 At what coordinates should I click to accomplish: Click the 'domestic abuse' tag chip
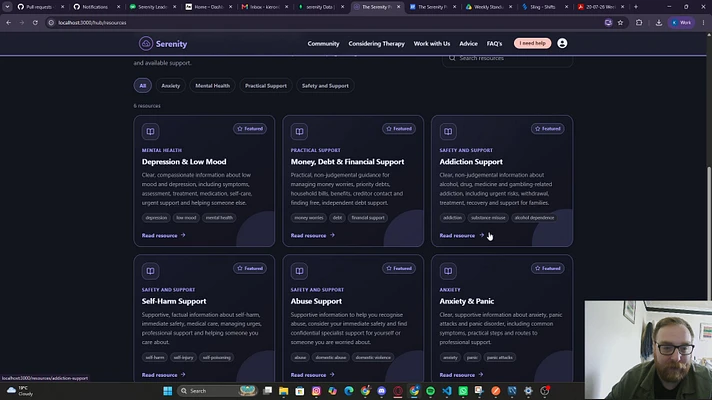(331, 358)
